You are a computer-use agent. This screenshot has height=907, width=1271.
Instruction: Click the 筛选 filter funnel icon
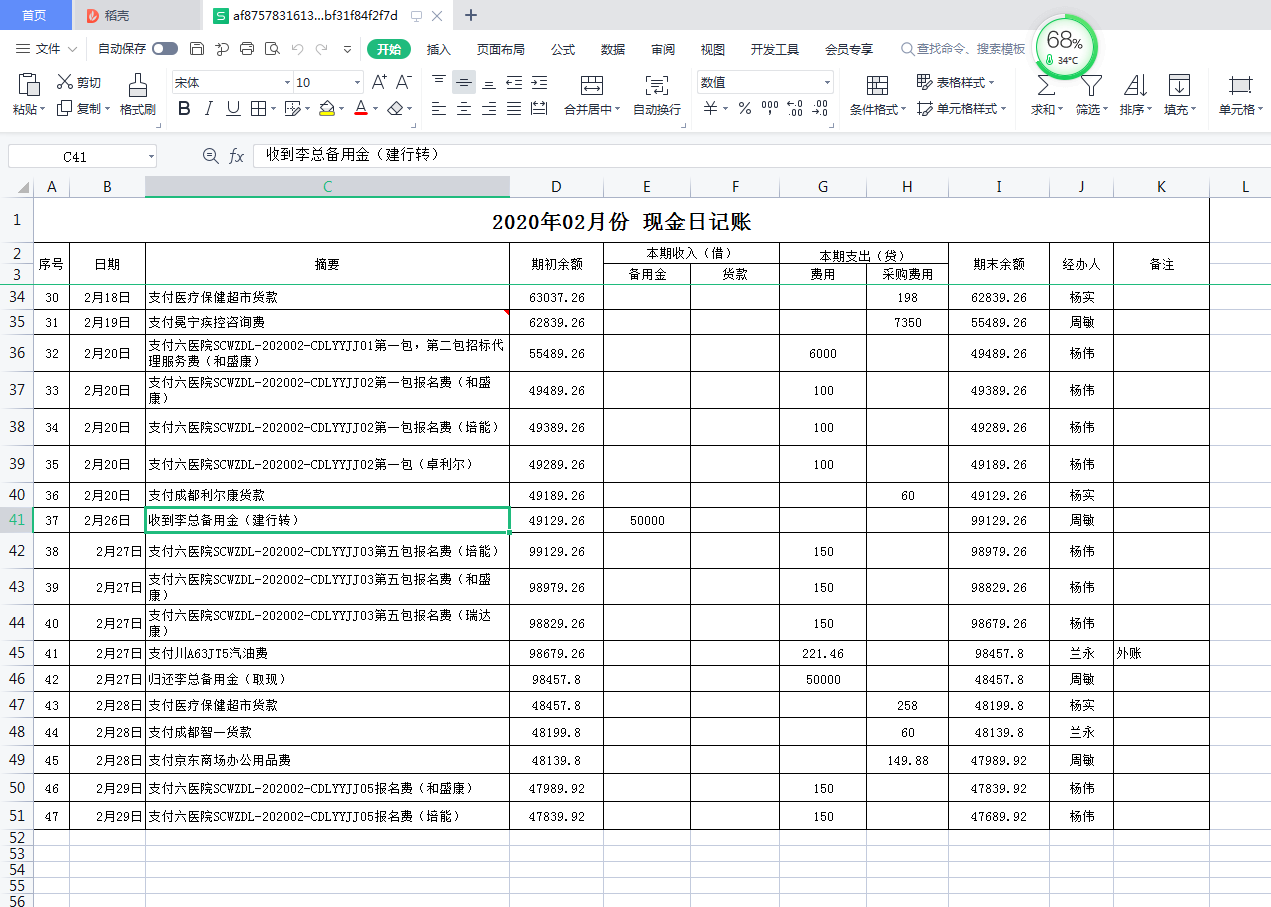[1089, 86]
